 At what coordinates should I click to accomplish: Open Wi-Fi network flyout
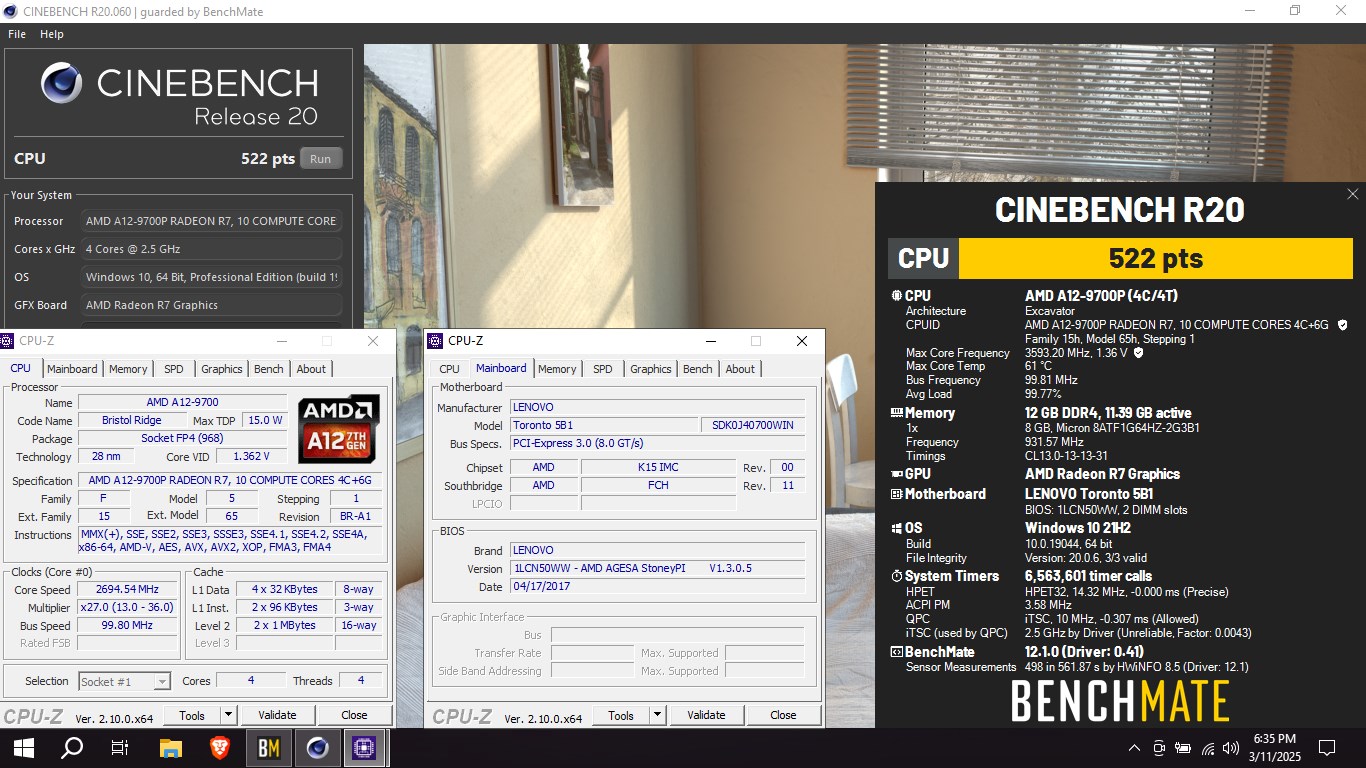click(x=1208, y=748)
